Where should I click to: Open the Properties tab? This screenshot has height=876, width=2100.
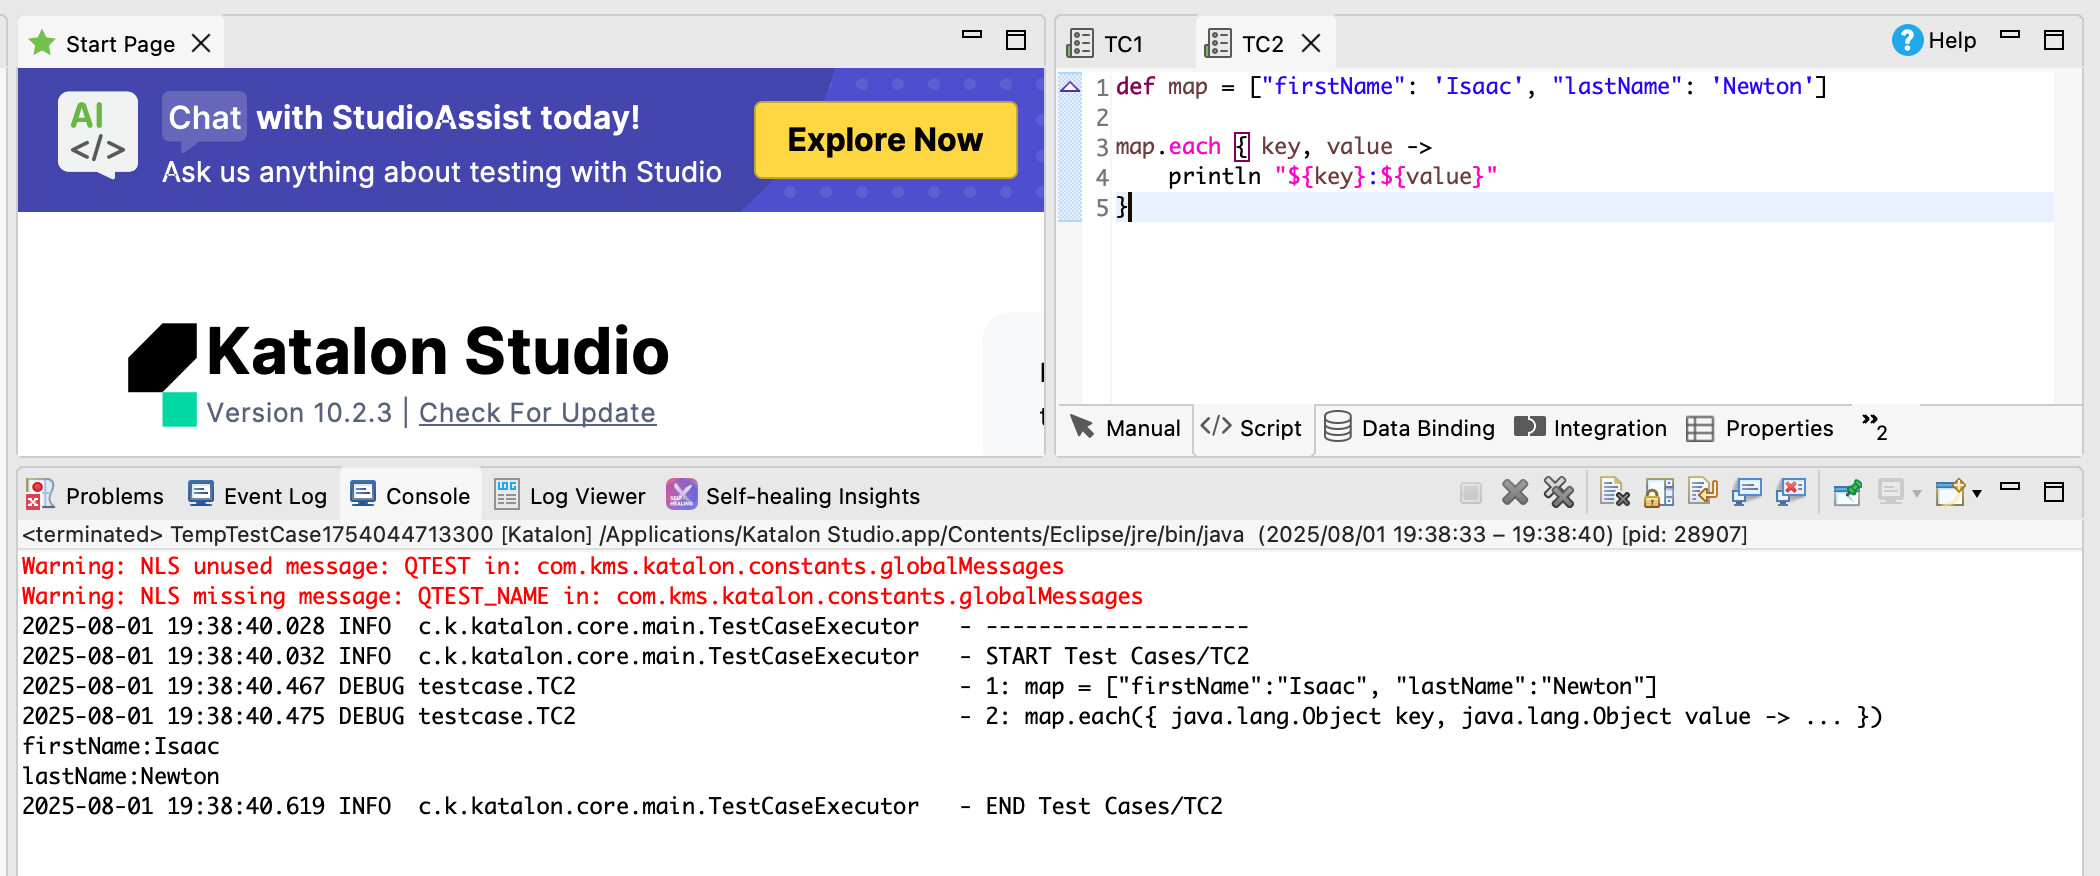point(1760,428)
